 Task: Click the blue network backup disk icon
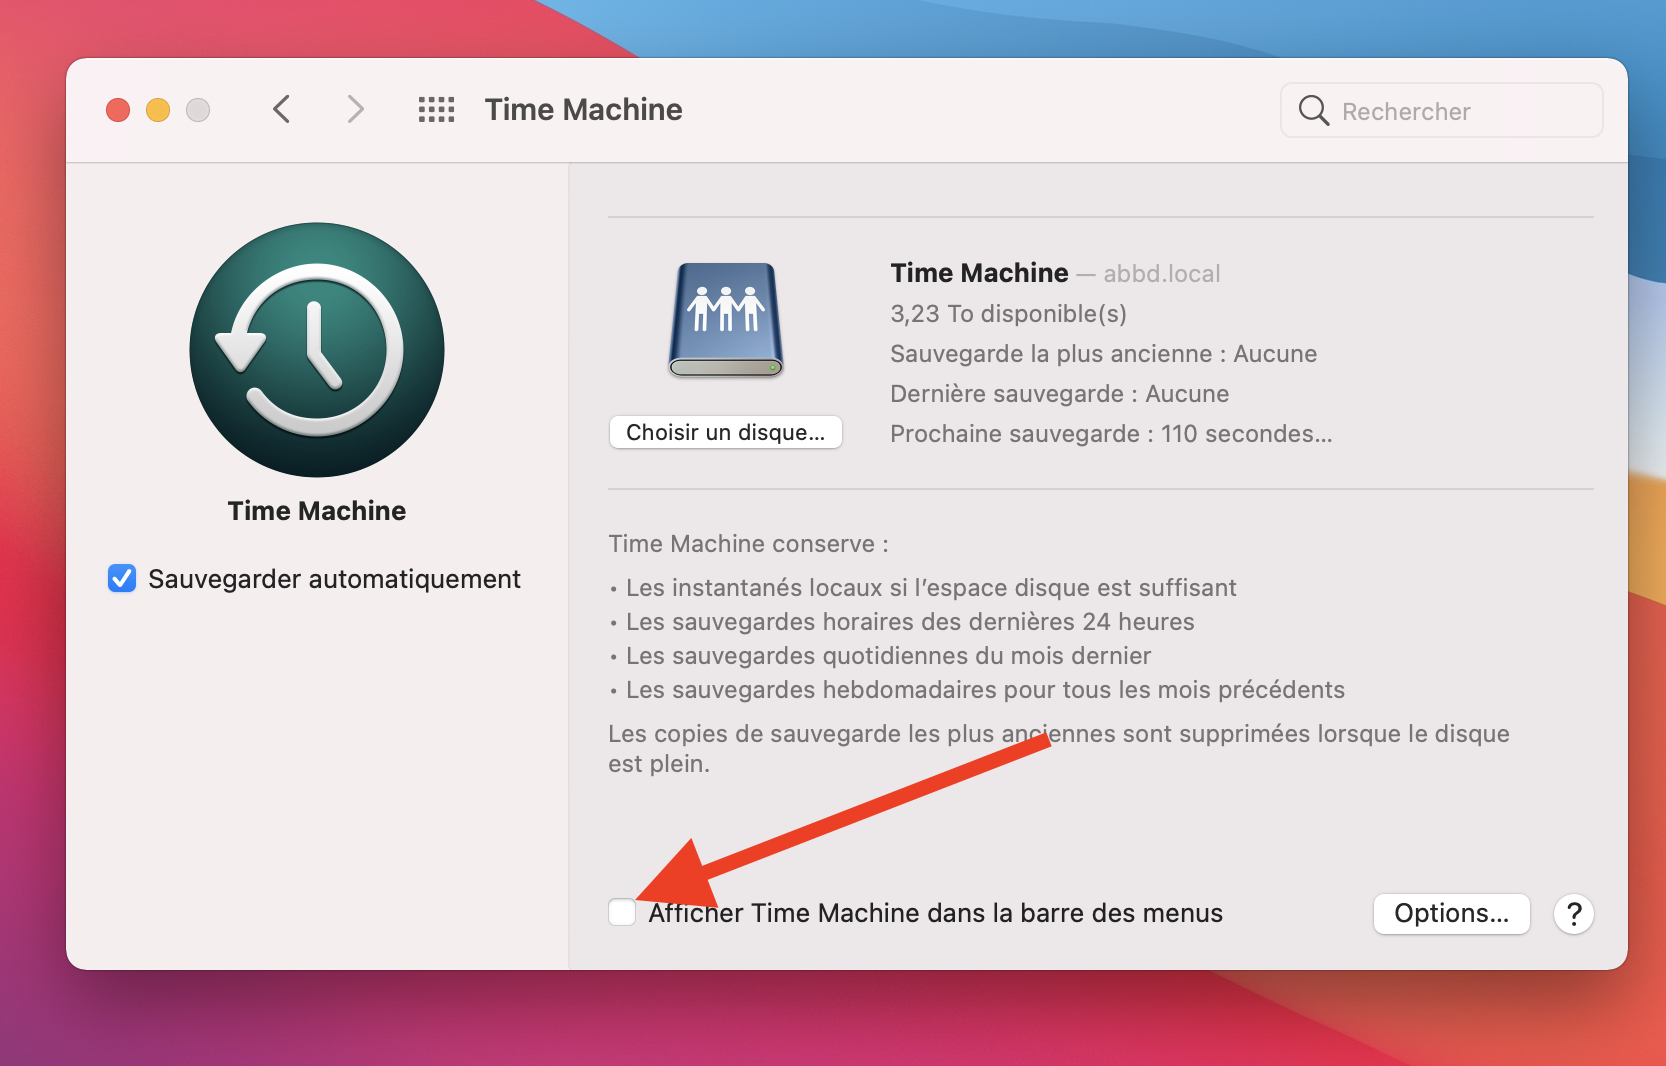point(725,318)
